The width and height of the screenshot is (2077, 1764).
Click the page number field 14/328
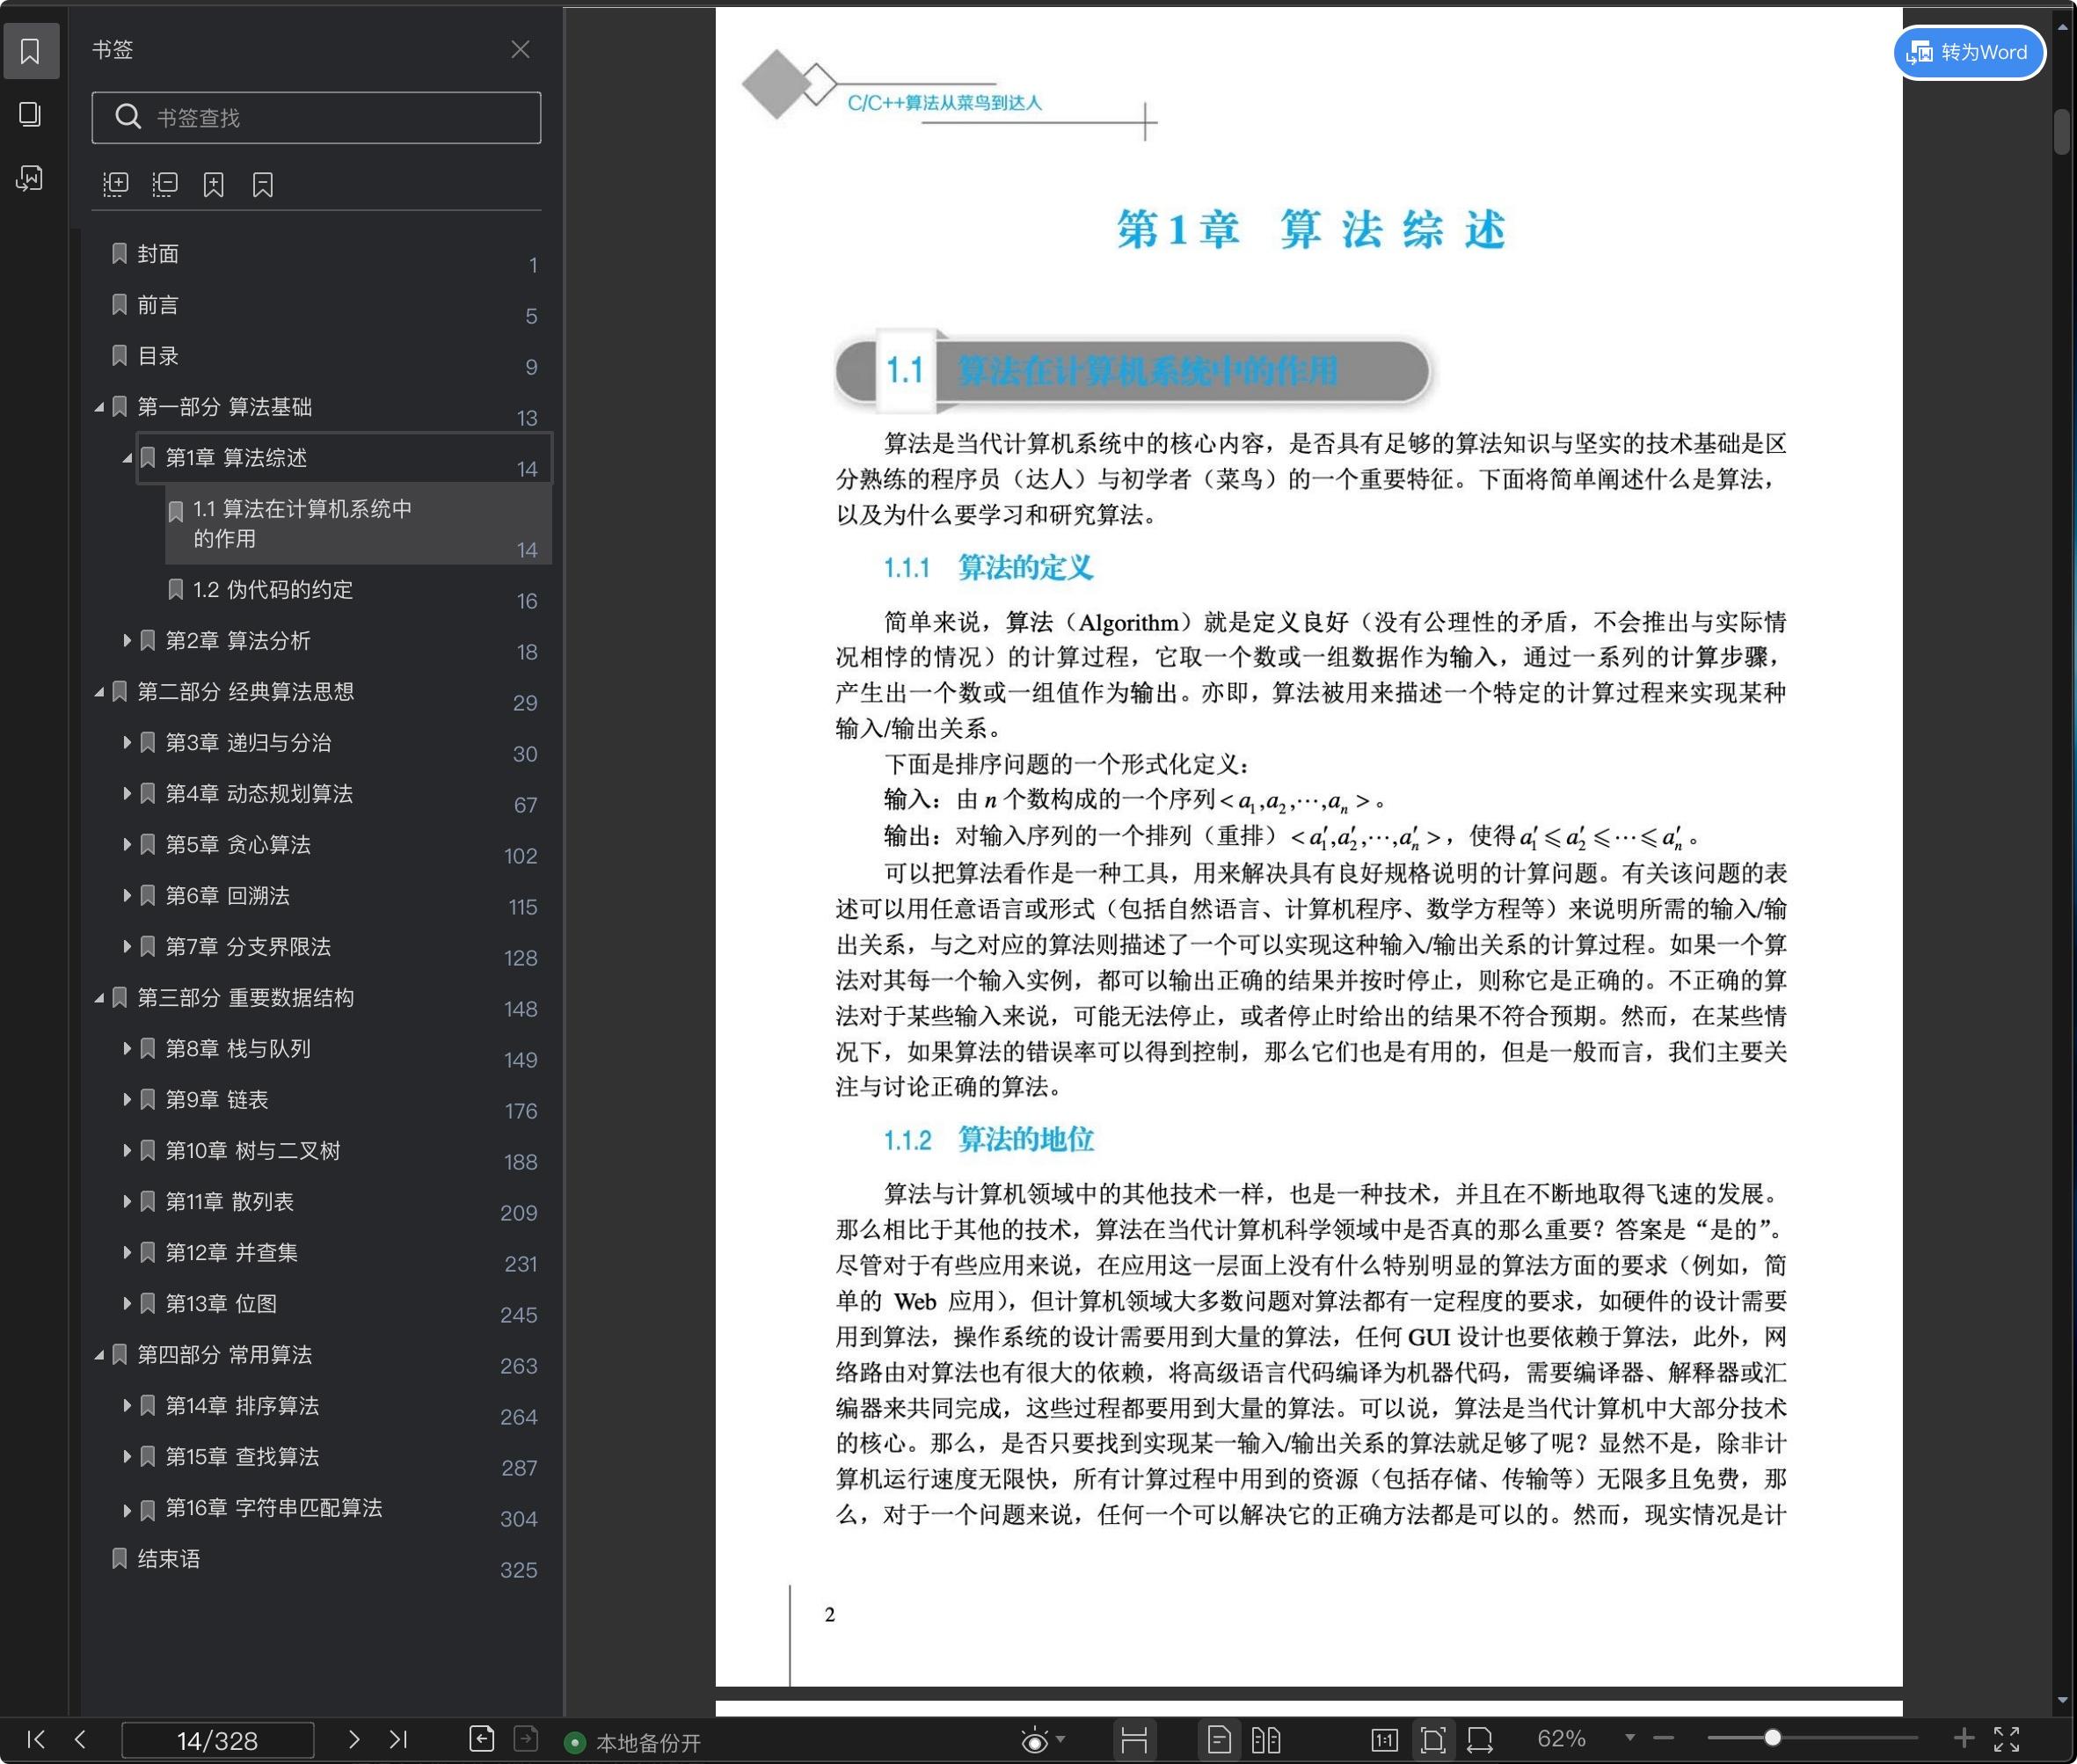coord(218,1740)
